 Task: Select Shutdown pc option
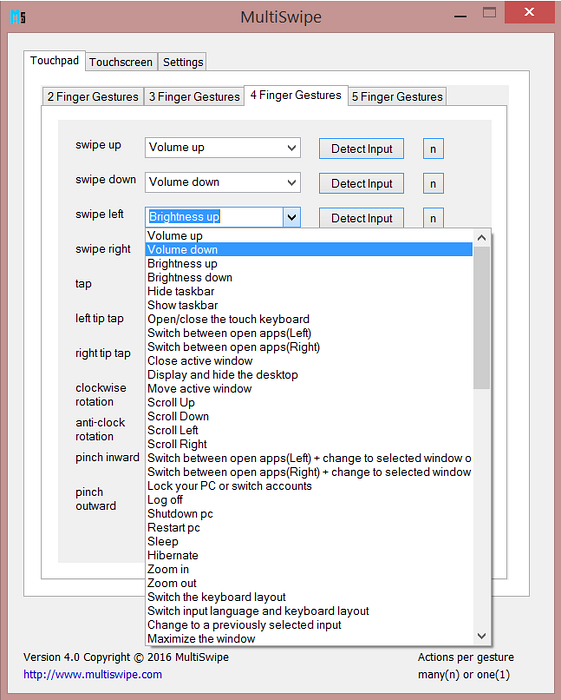309,513
